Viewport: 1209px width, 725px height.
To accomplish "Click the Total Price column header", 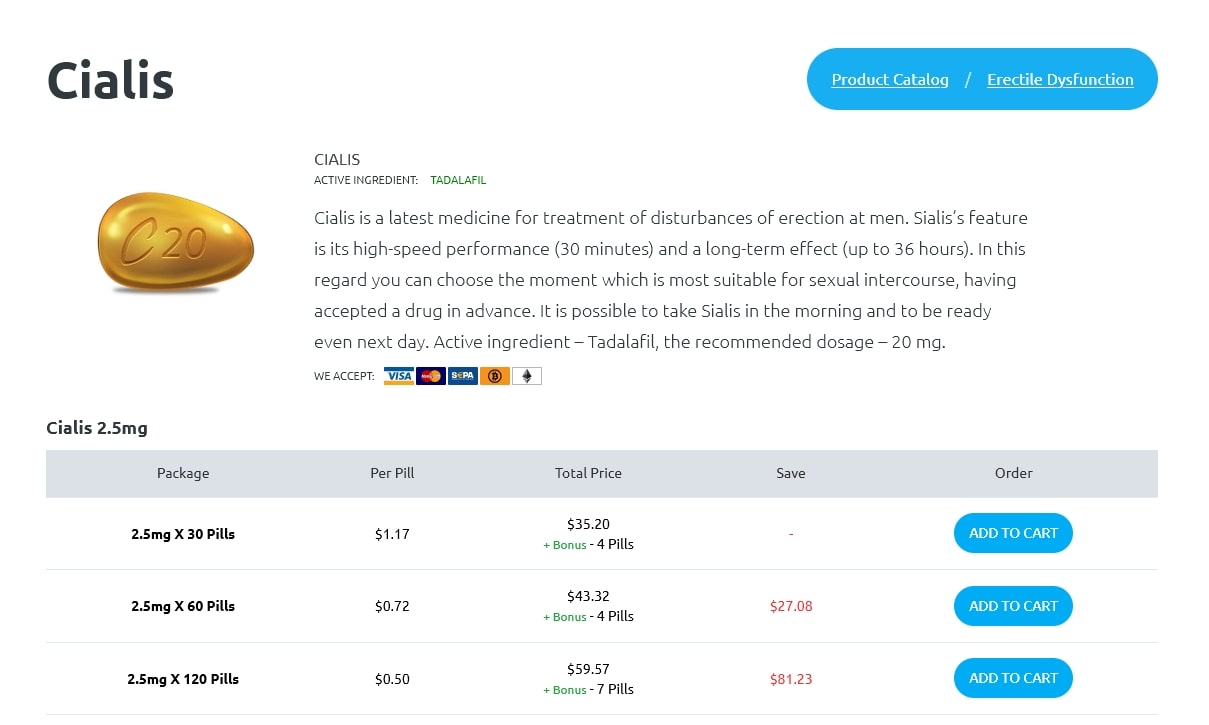I will point(588,473).
